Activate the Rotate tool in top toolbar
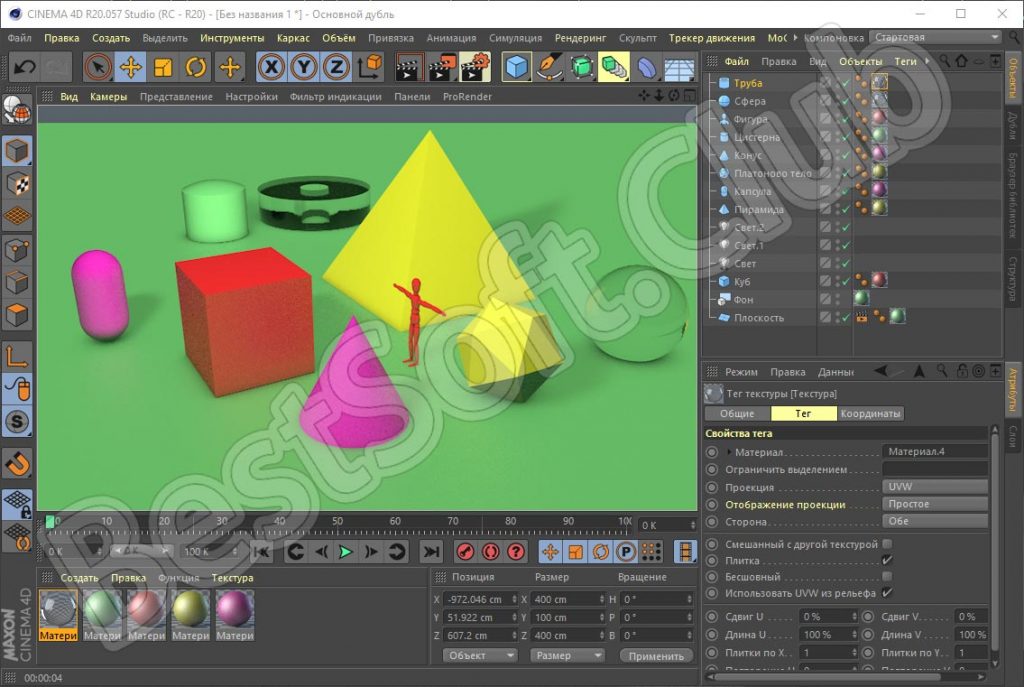 pos(196,67)
